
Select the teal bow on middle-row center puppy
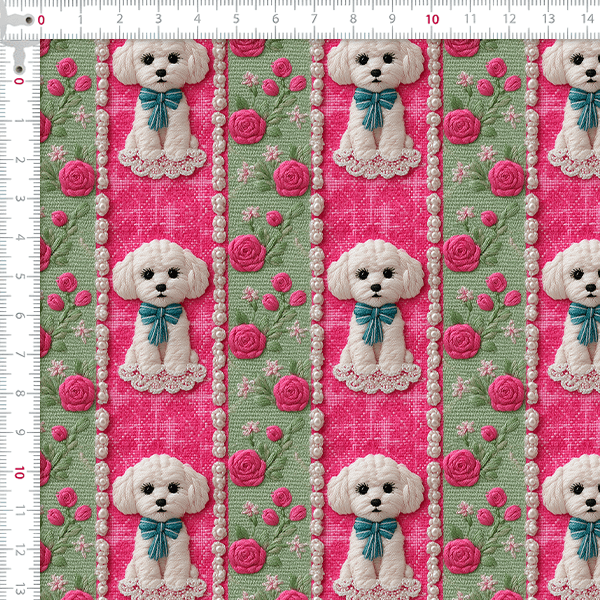pos(375,322)
